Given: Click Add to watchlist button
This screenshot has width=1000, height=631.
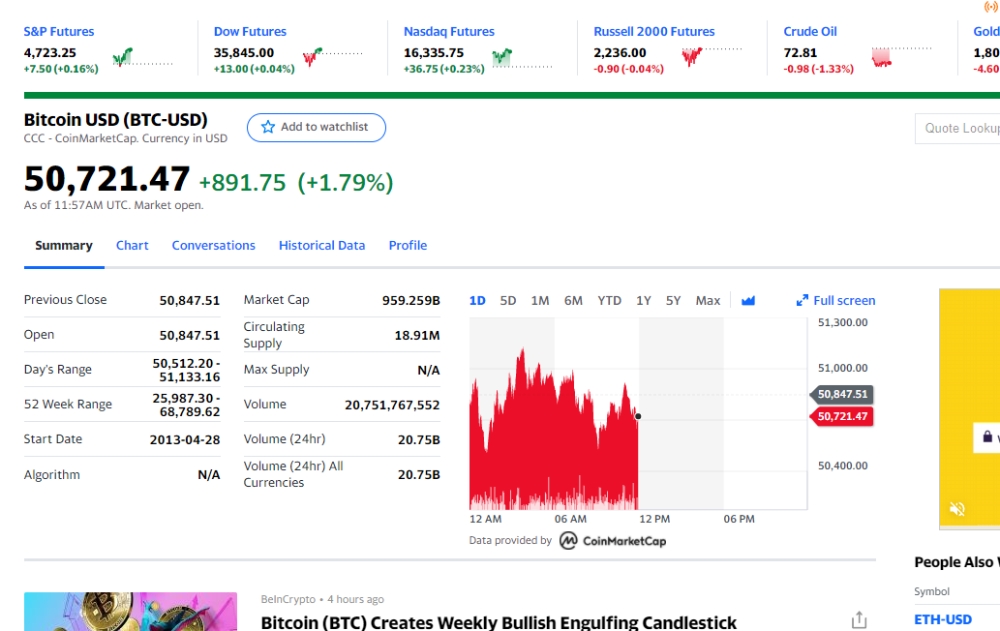Looking at the screenshot, I should point(316,127).
